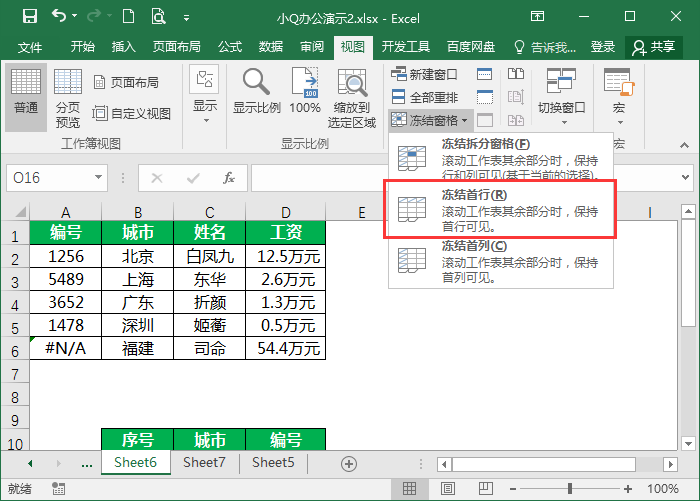Click the 共享 share button

(654, 47)
